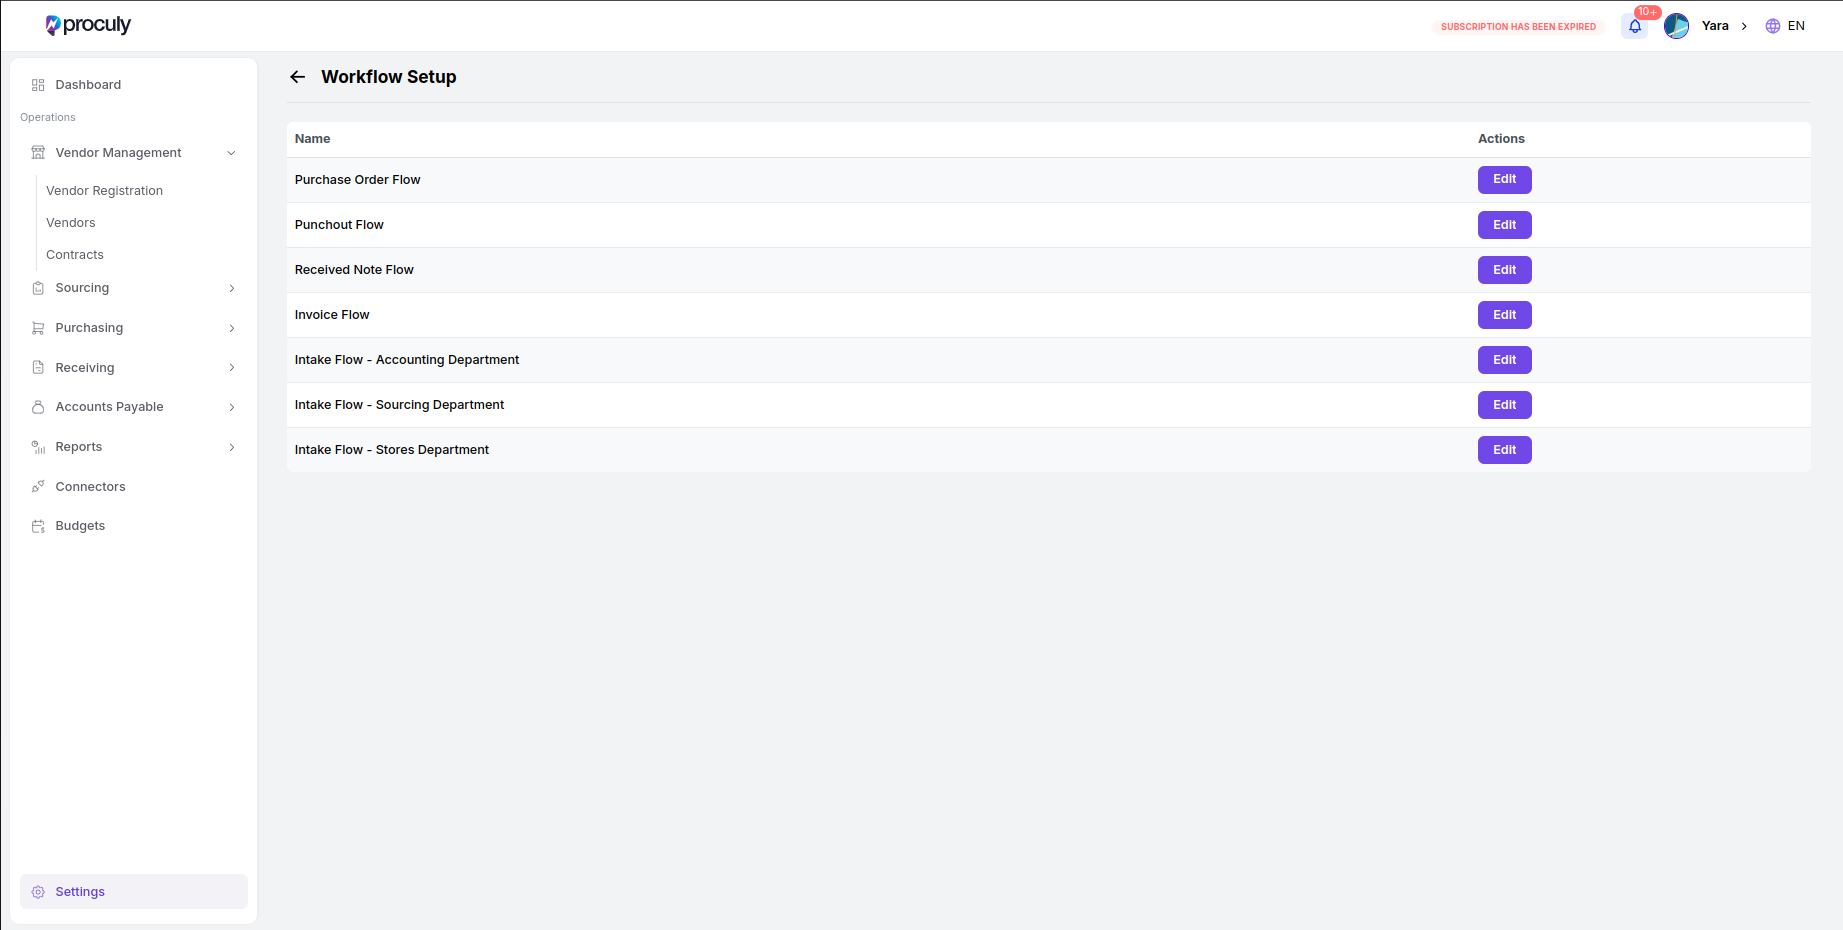Collapse the Vendor Management section
Image resolution: width=1843 pixels, height=930 pixels.
pyautogui.click(x=231, y=153)
